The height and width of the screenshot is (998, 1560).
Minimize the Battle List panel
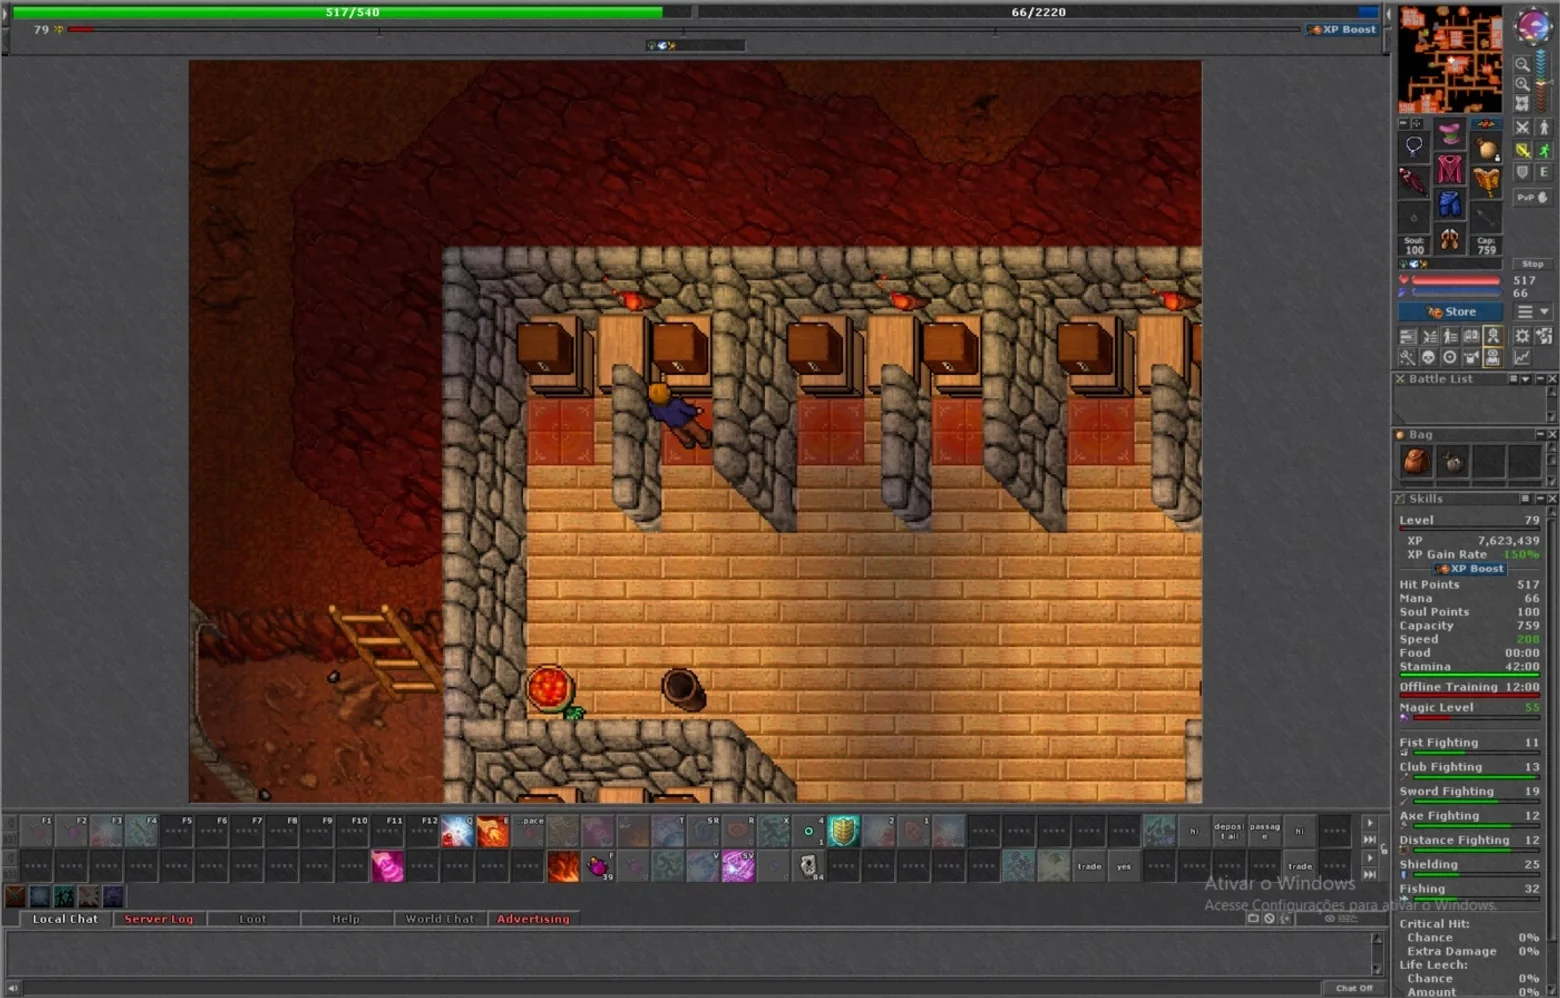click(x=1540, y=379)
